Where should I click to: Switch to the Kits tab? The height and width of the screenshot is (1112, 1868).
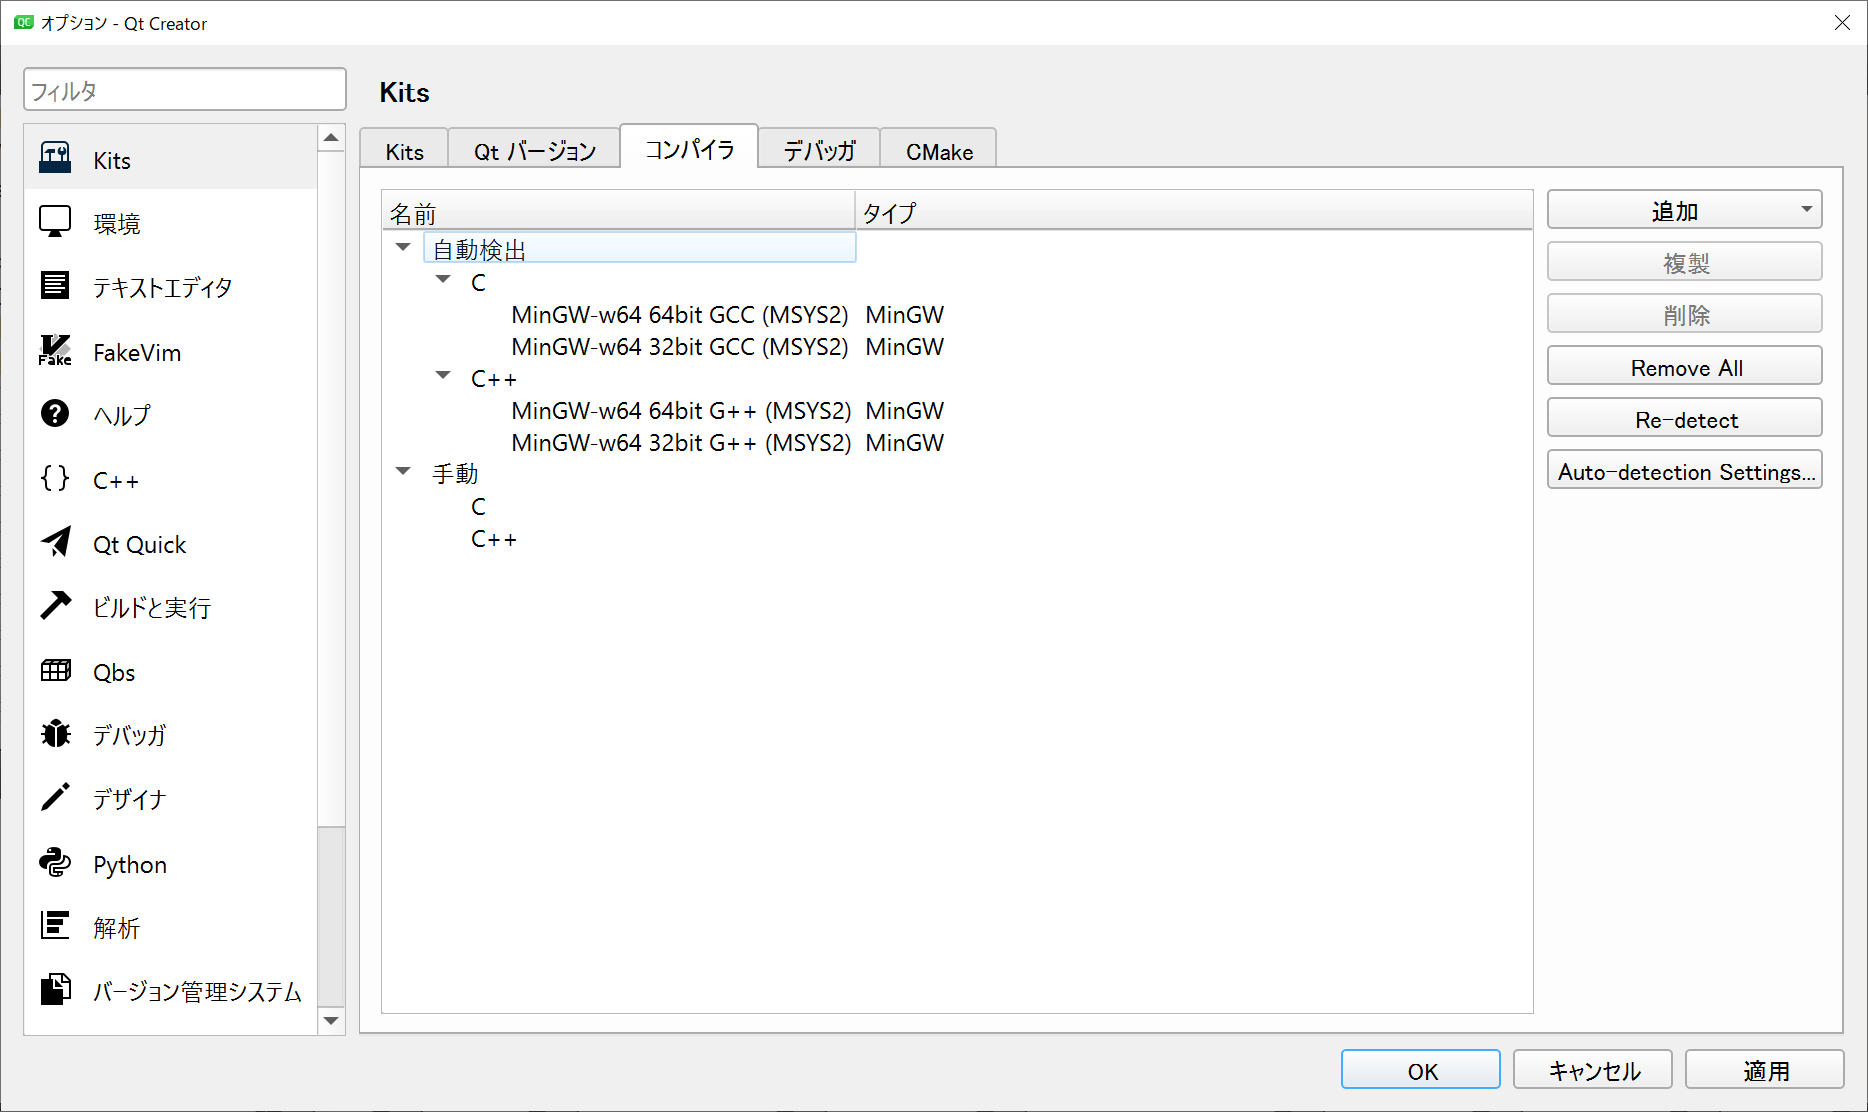pyautogui.click(x=404, y=150)
